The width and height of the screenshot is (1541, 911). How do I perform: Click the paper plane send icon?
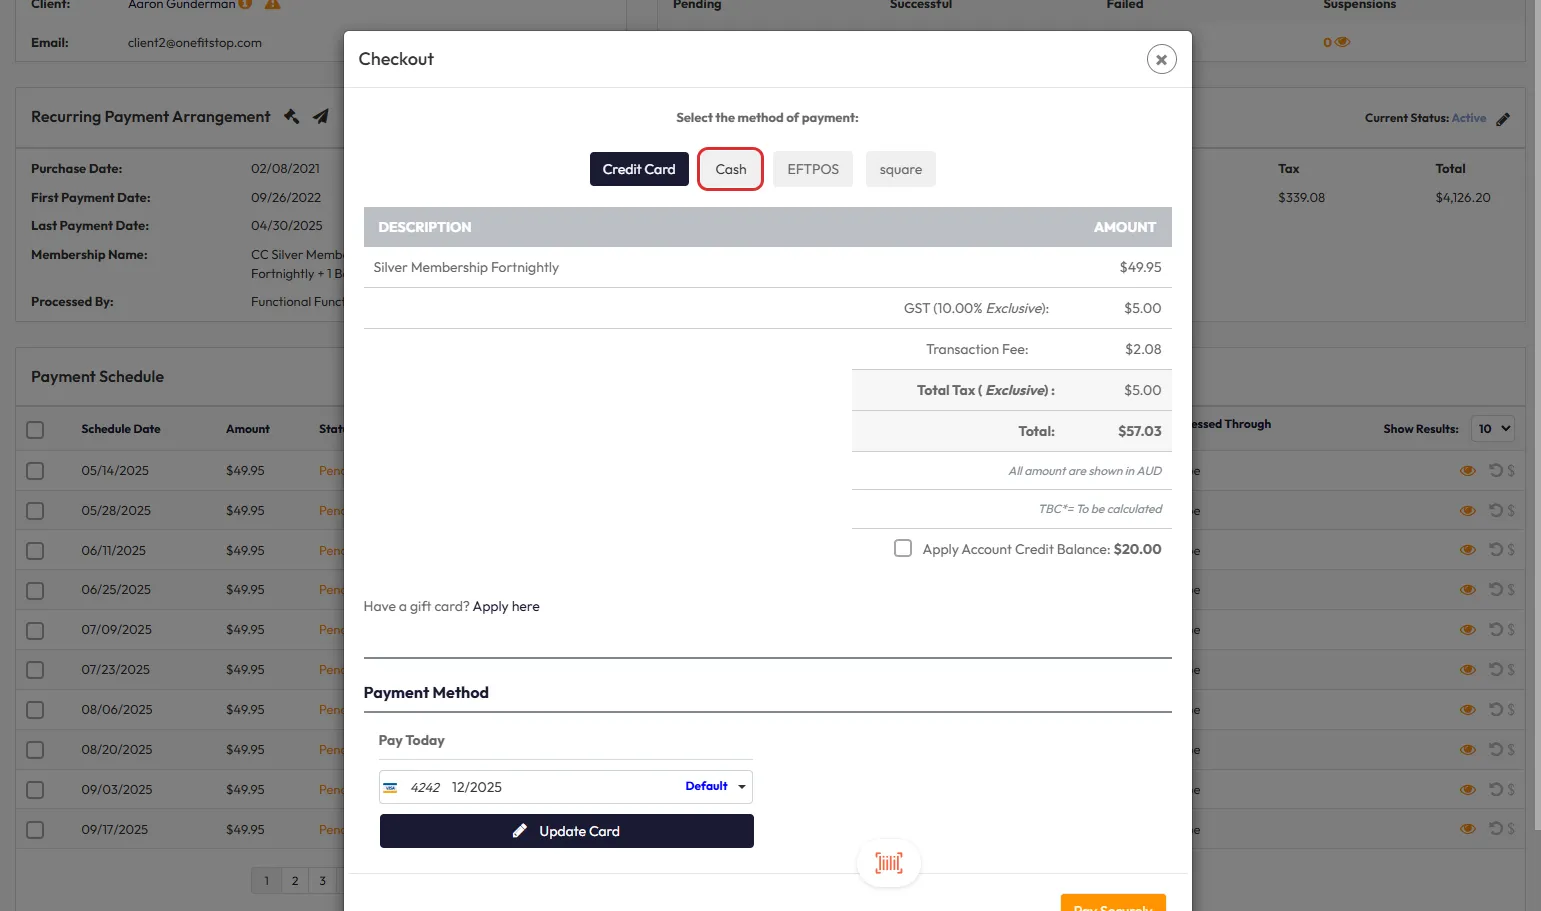[x=320, y=116]
